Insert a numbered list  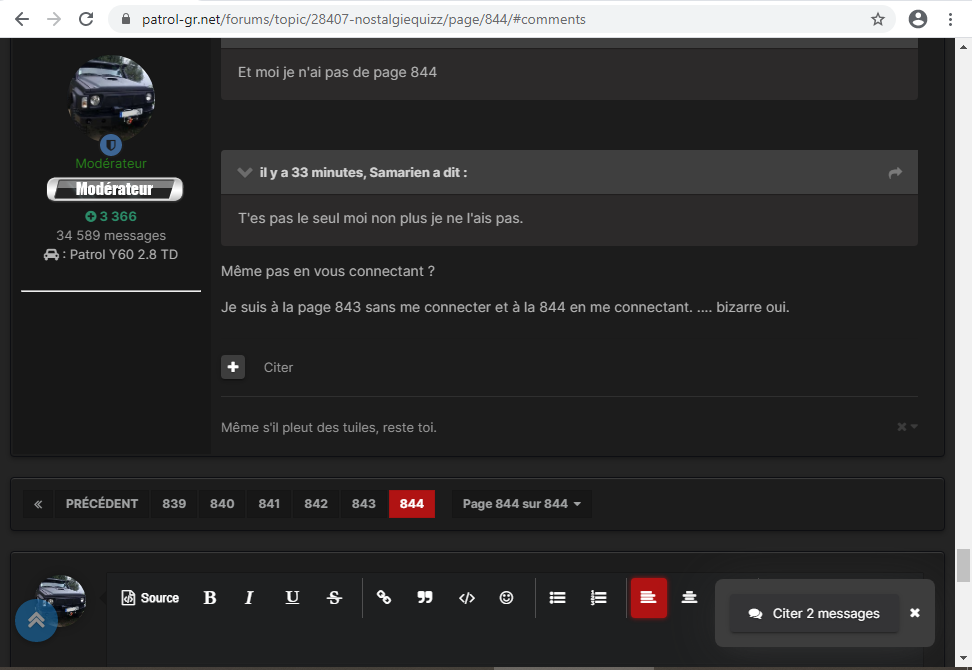[x=598, y=597]
